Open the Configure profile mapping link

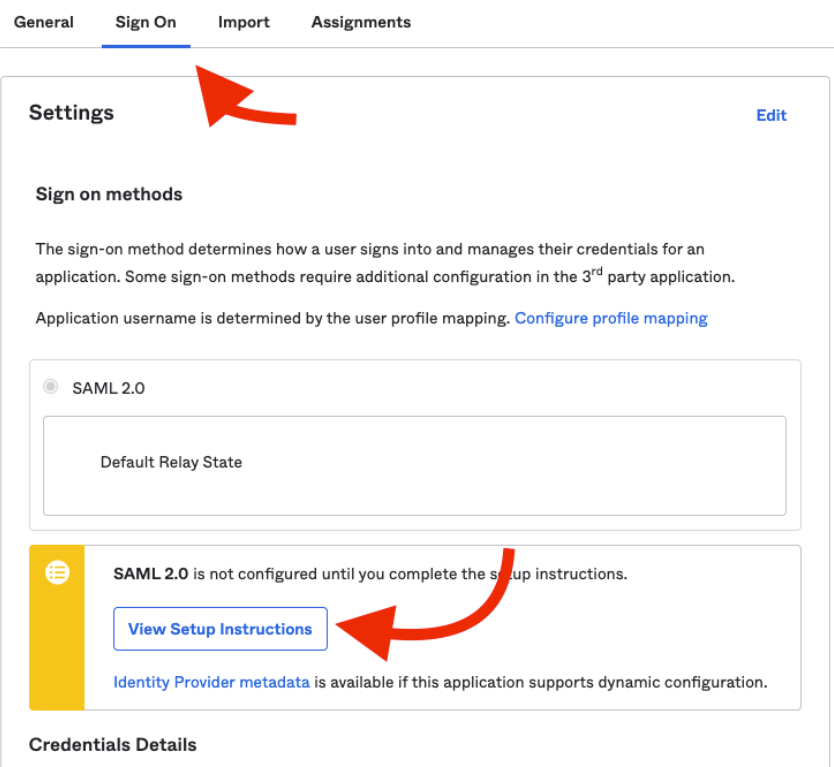point(611,318)
